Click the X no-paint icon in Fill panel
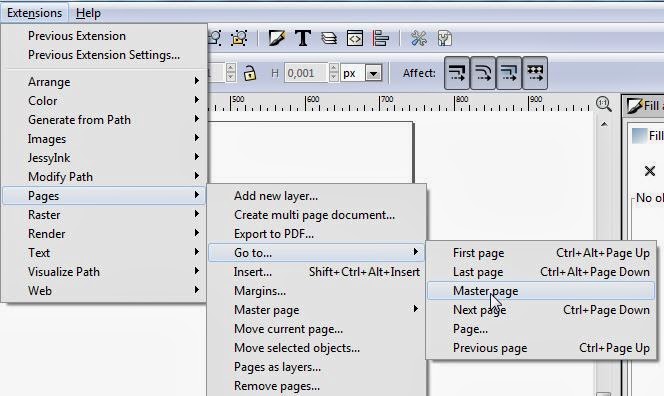The height and width of the screenshot is (396, 664). pyautogui.click(x=650, y=171)
